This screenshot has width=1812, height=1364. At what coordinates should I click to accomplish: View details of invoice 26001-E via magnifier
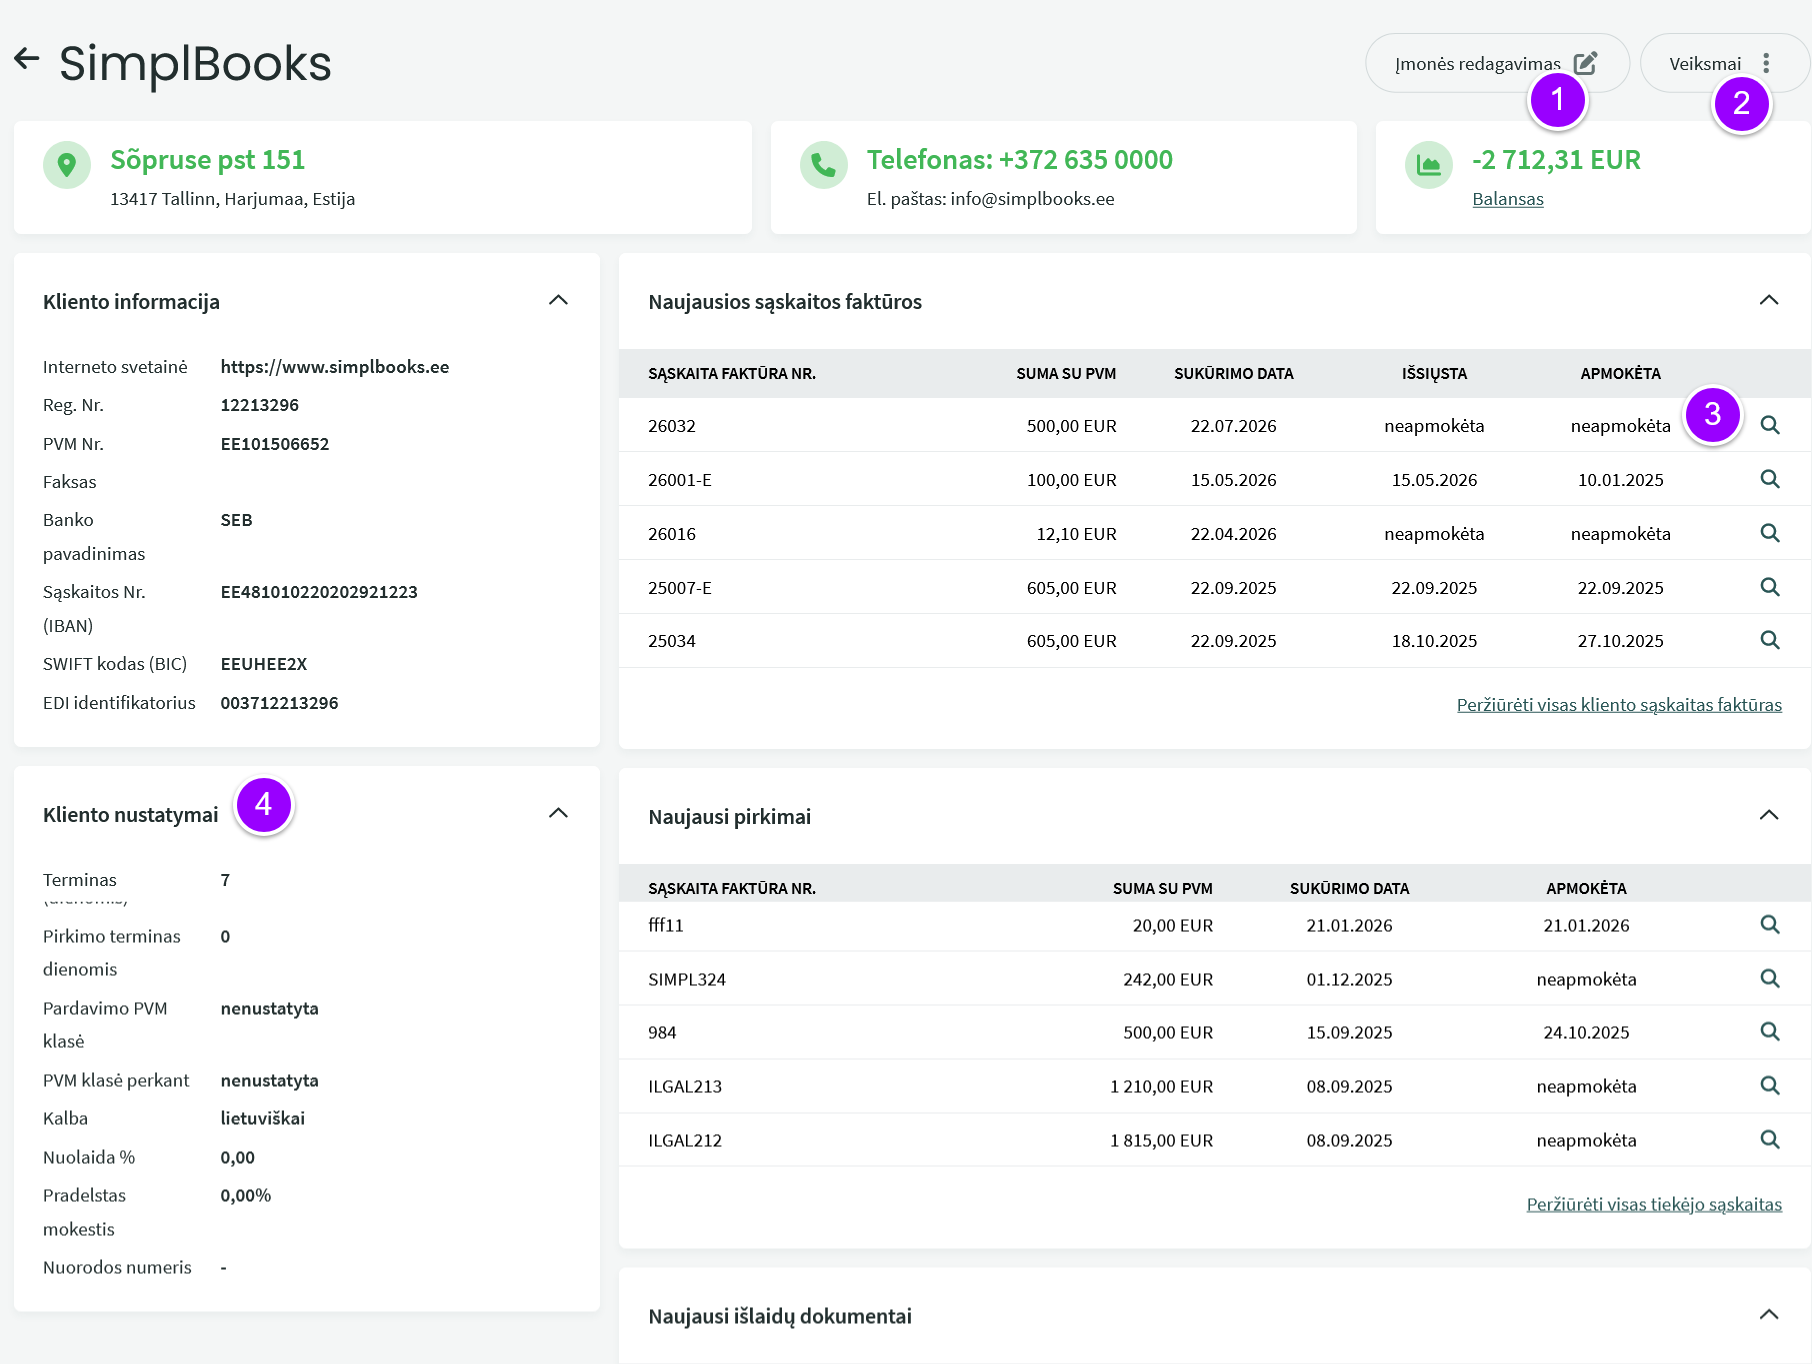[x=1769, y=479]
